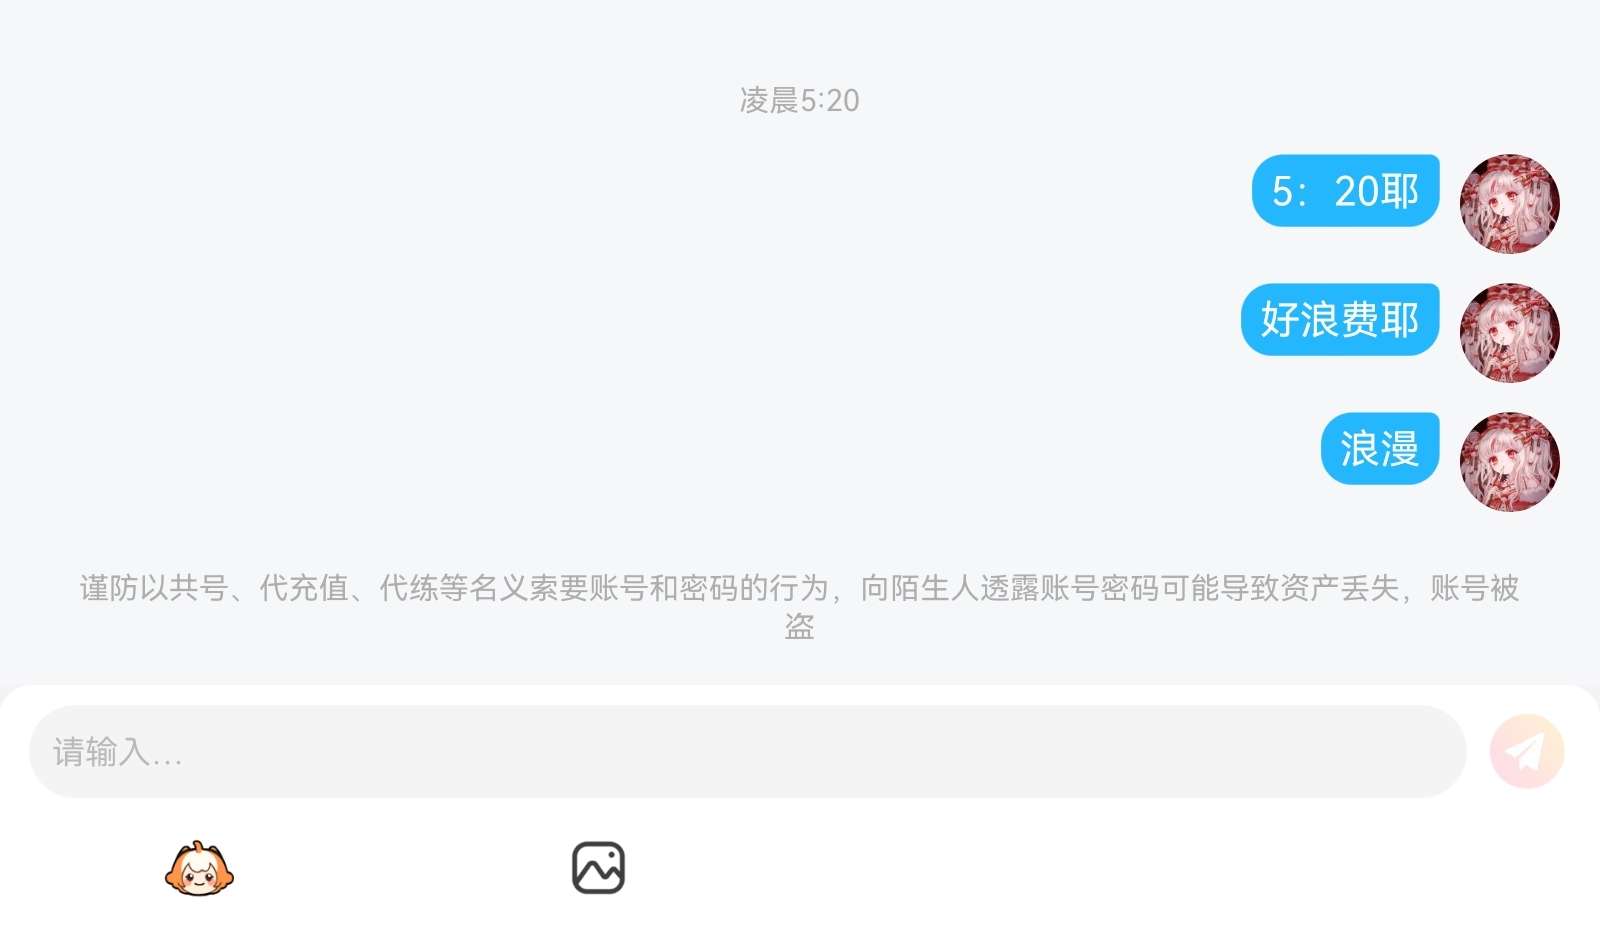This screenshot has height=946, width=1600.
Task: Open the emoji sticker panel mascot icon
Action: (199, 868)
